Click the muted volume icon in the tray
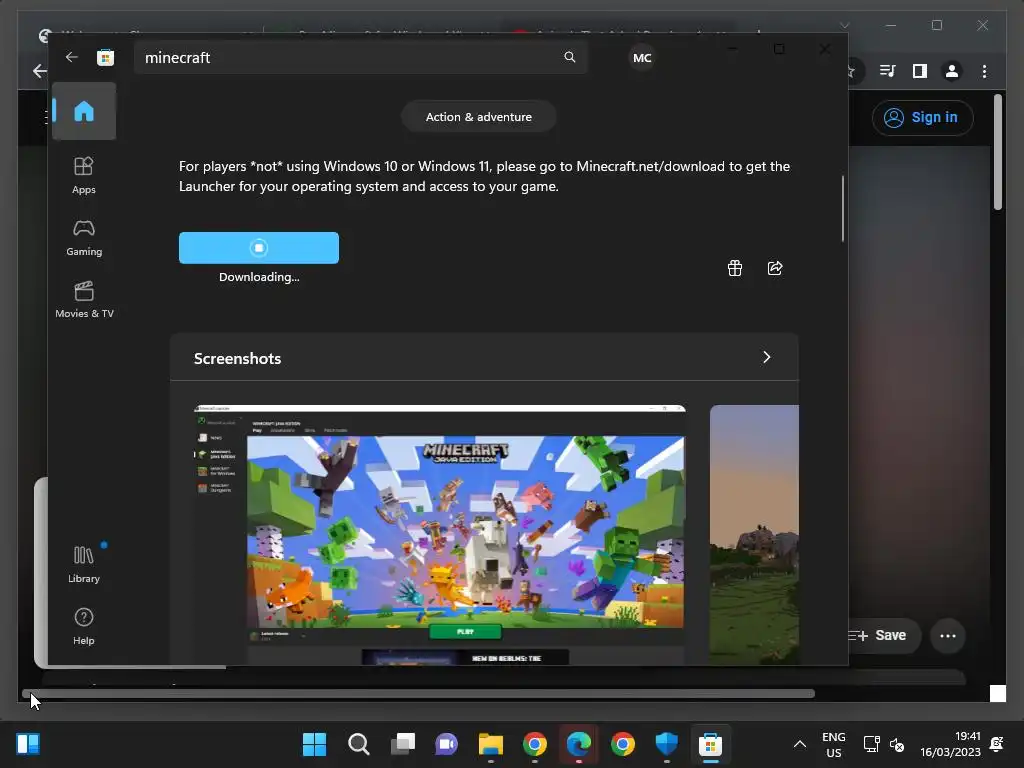This screenshot has height=768, width=1024. click(897, 744)
